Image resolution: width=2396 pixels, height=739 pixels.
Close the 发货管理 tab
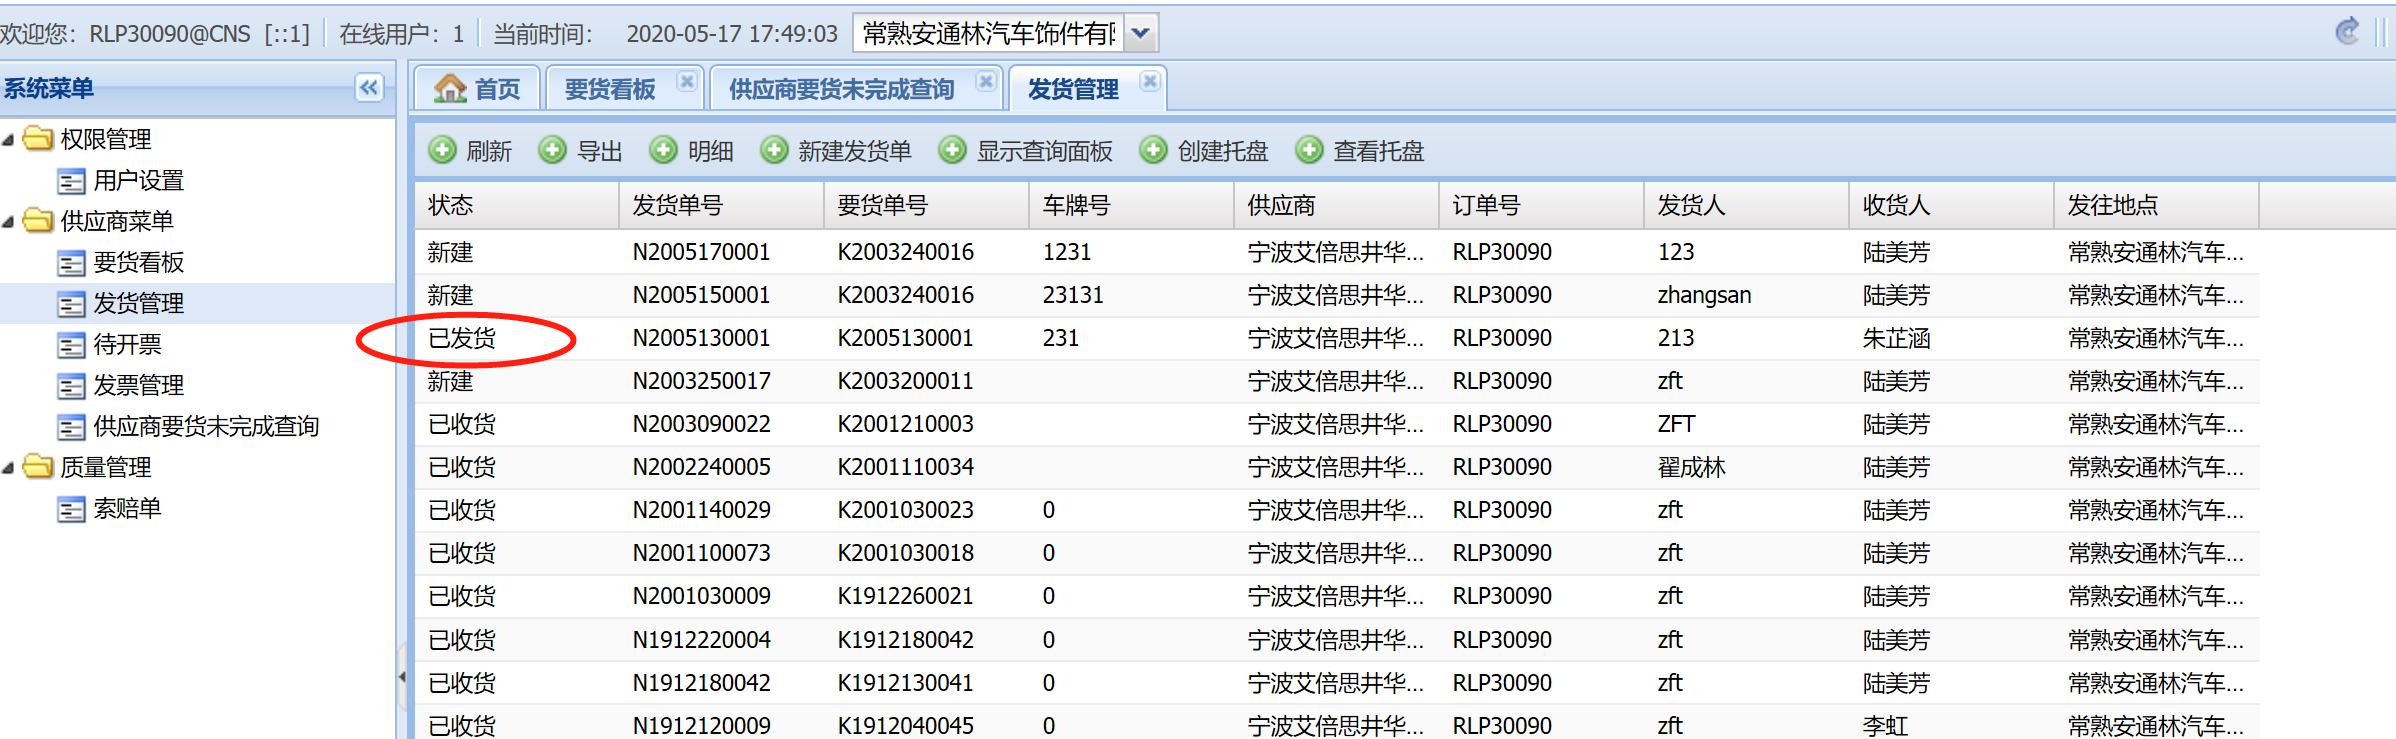coord(1150,81)
